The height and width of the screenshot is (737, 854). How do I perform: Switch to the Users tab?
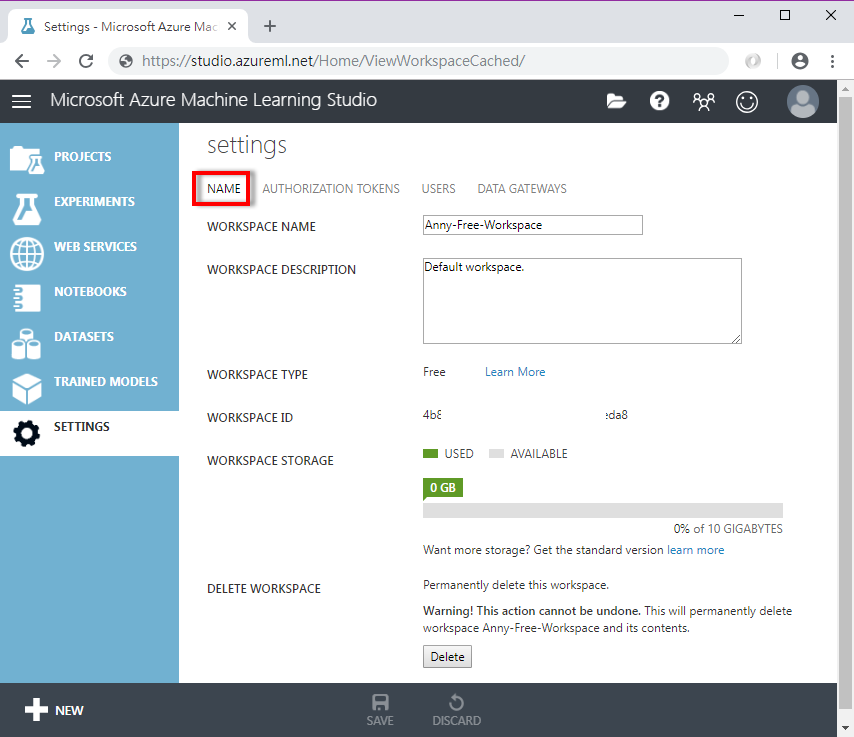438,188
